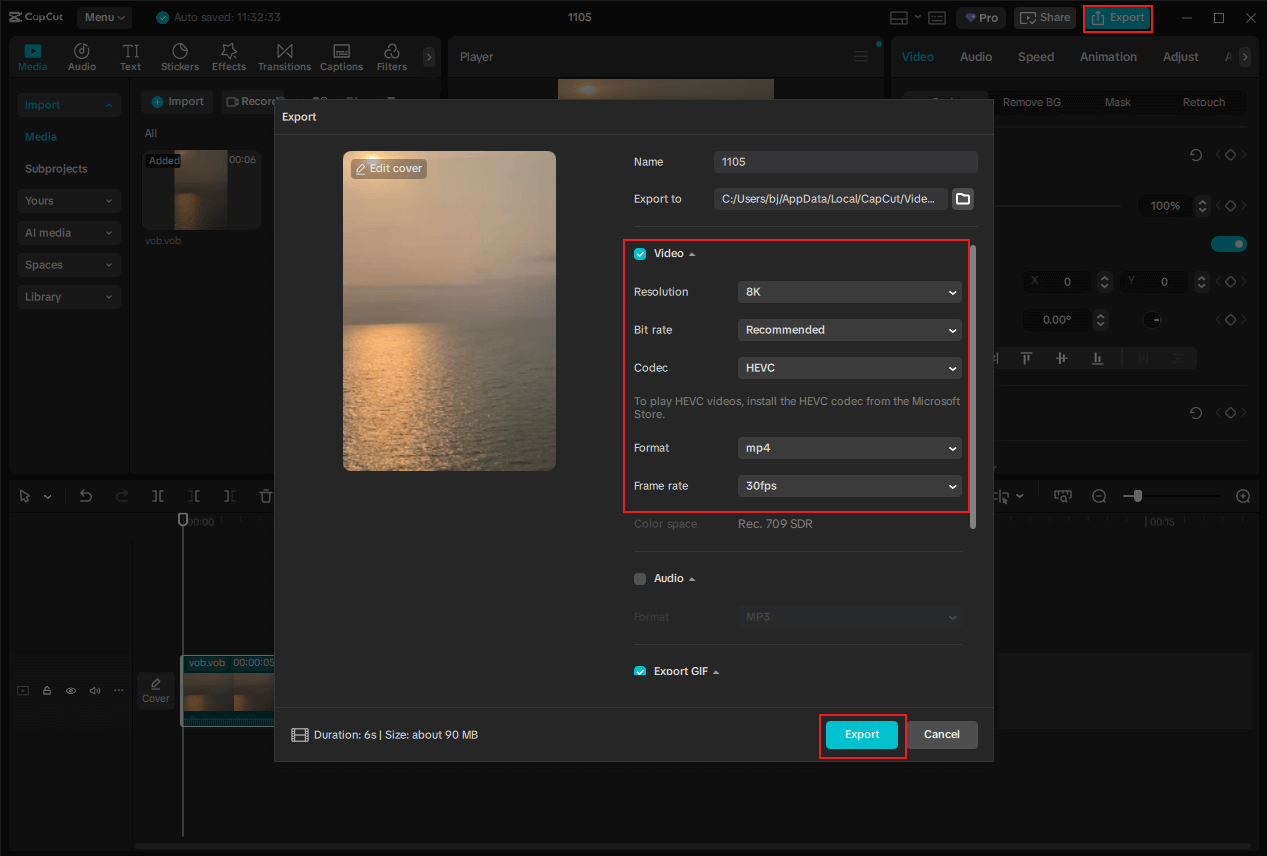Click the vob.vob media thumbnail

(201, 190)
